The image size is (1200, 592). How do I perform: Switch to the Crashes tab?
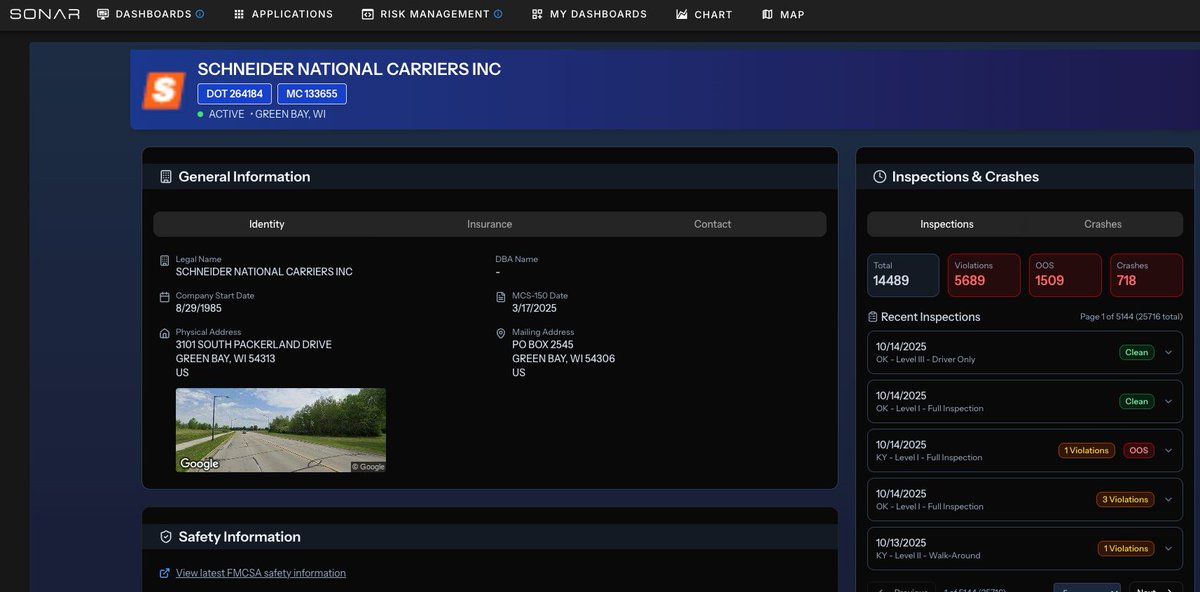1103,224
